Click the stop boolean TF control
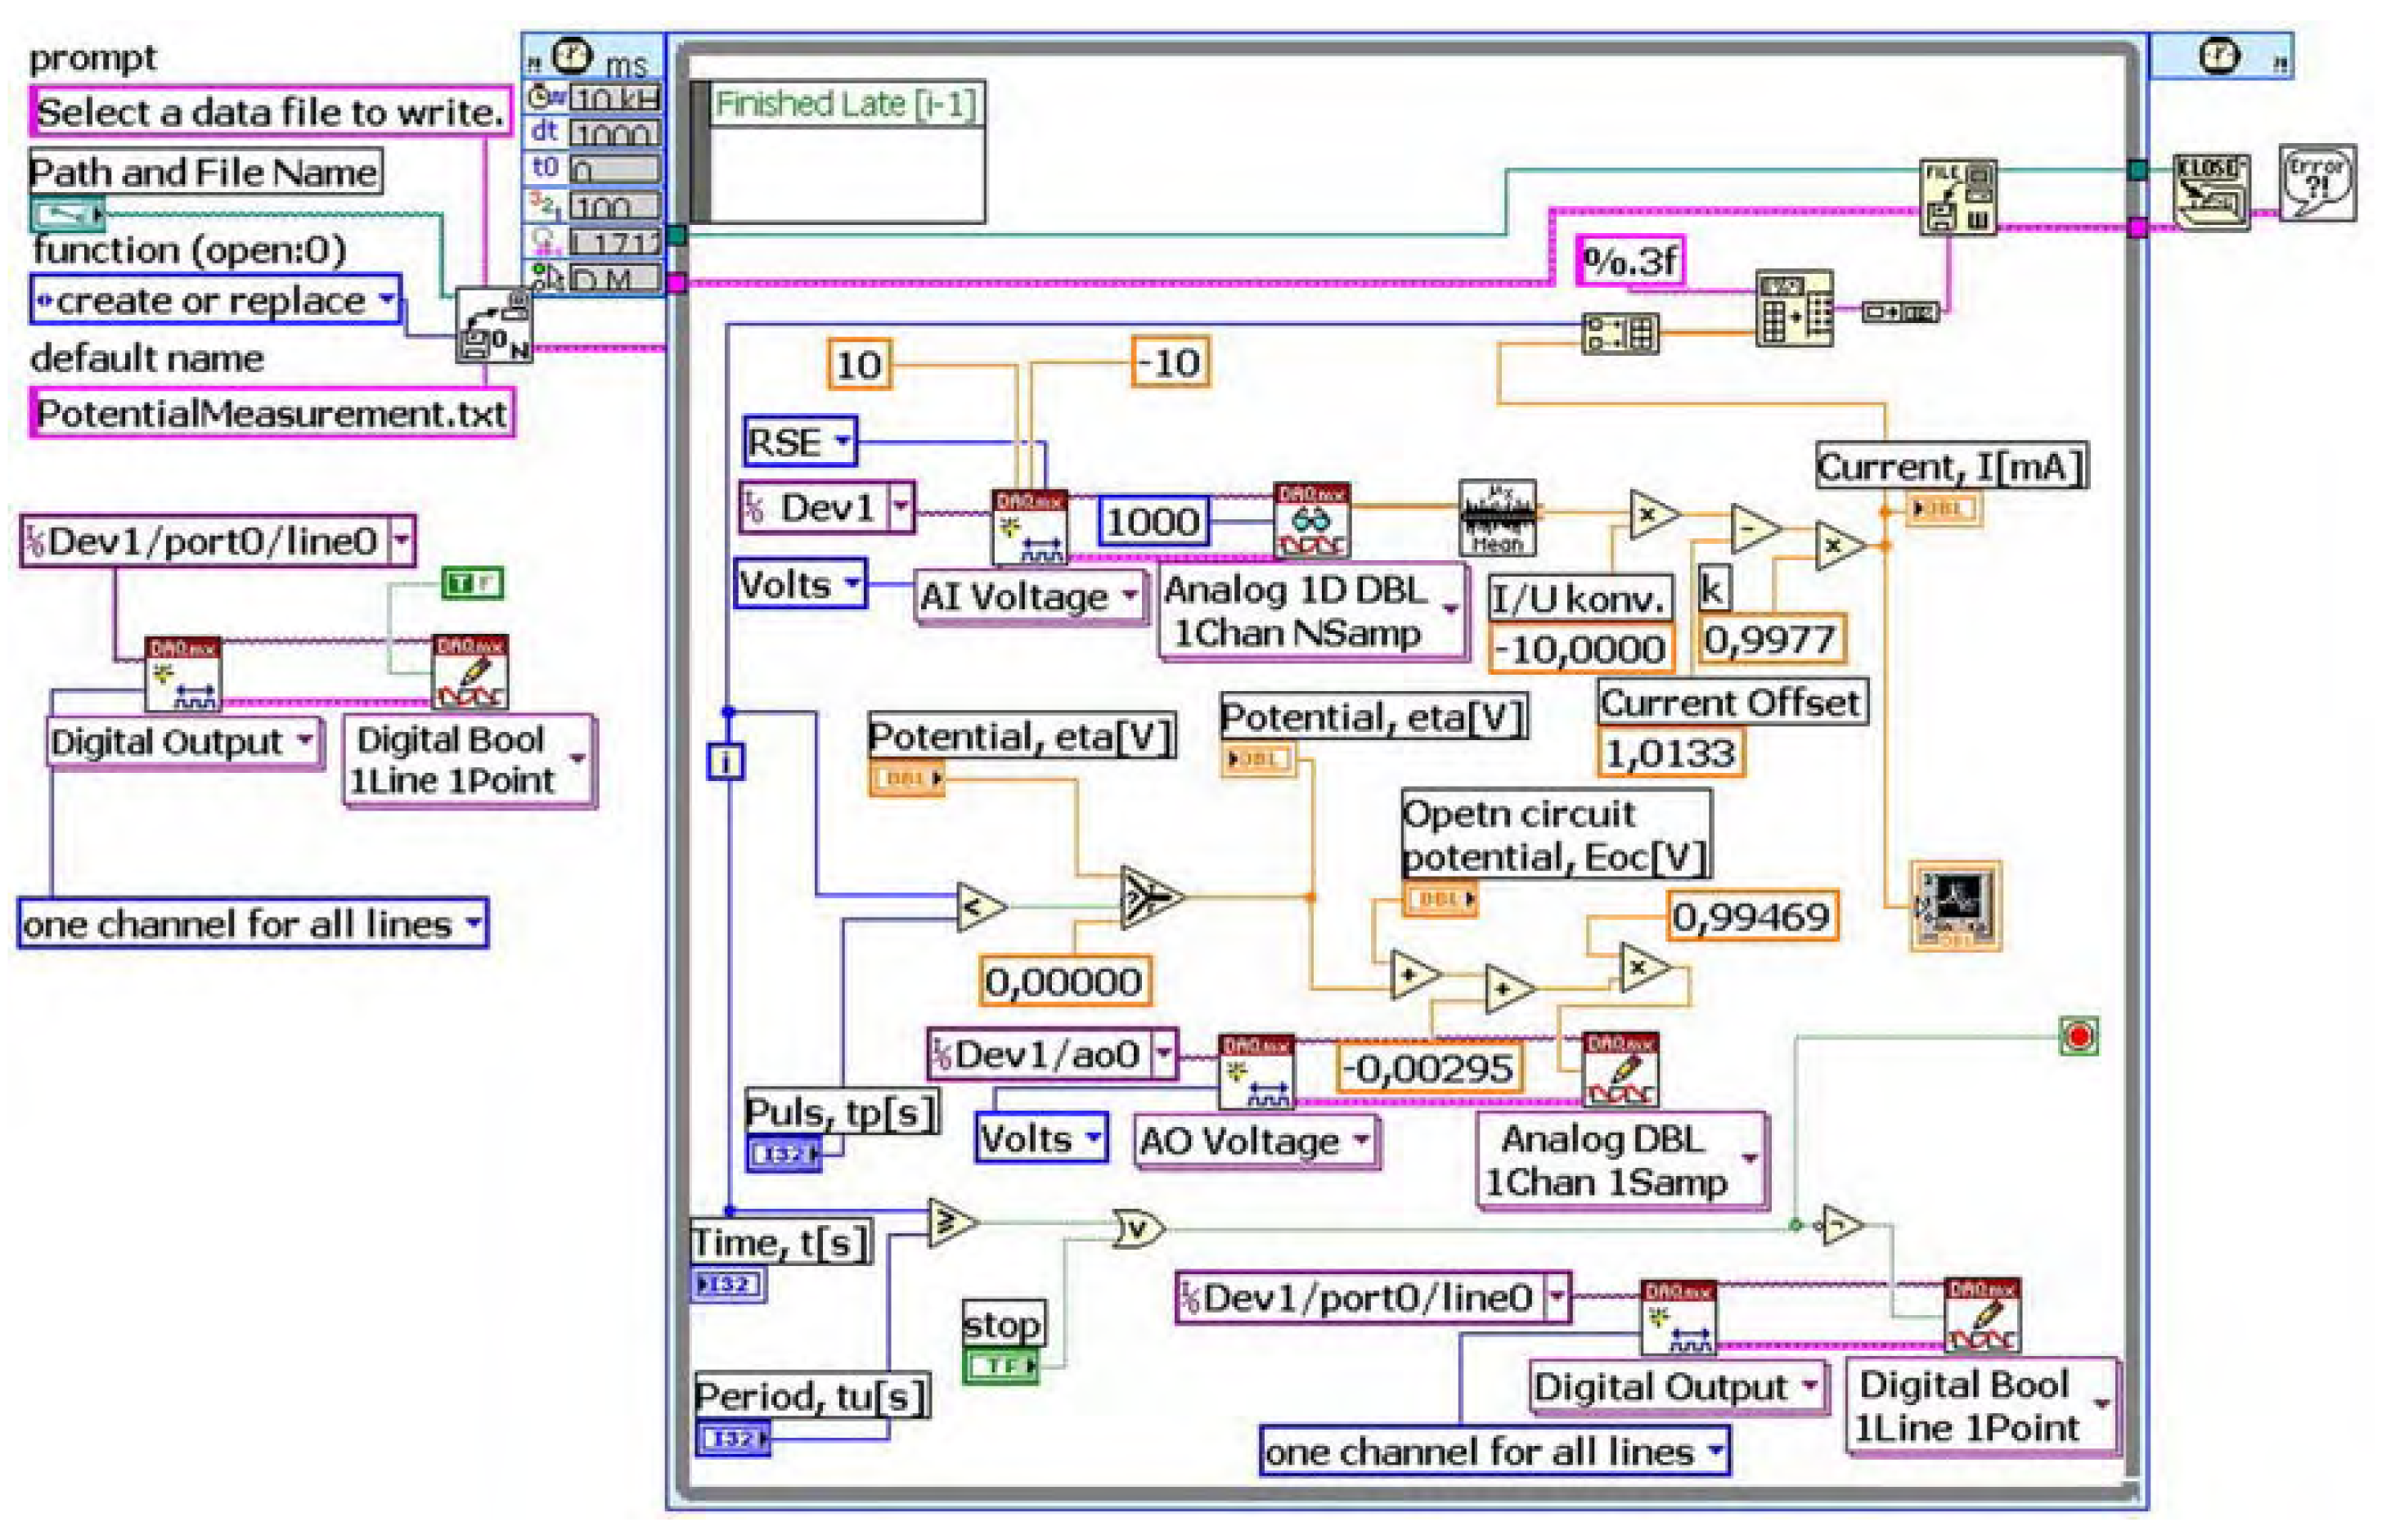Screen dimensions: 2382x1540 [x=1000, y=1366]
